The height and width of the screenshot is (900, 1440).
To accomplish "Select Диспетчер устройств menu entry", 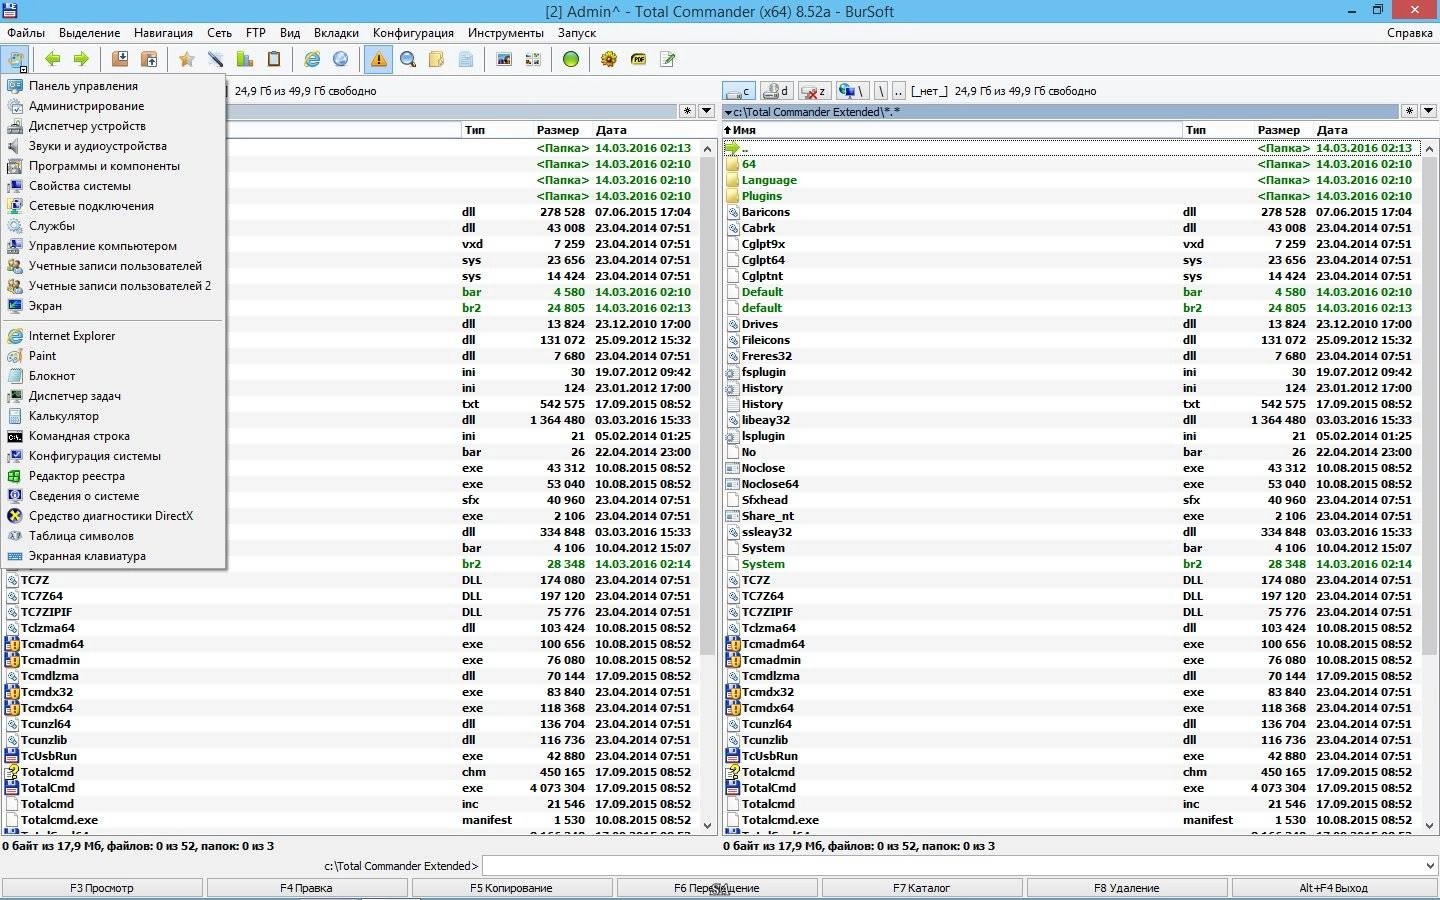I will point(115,126).
